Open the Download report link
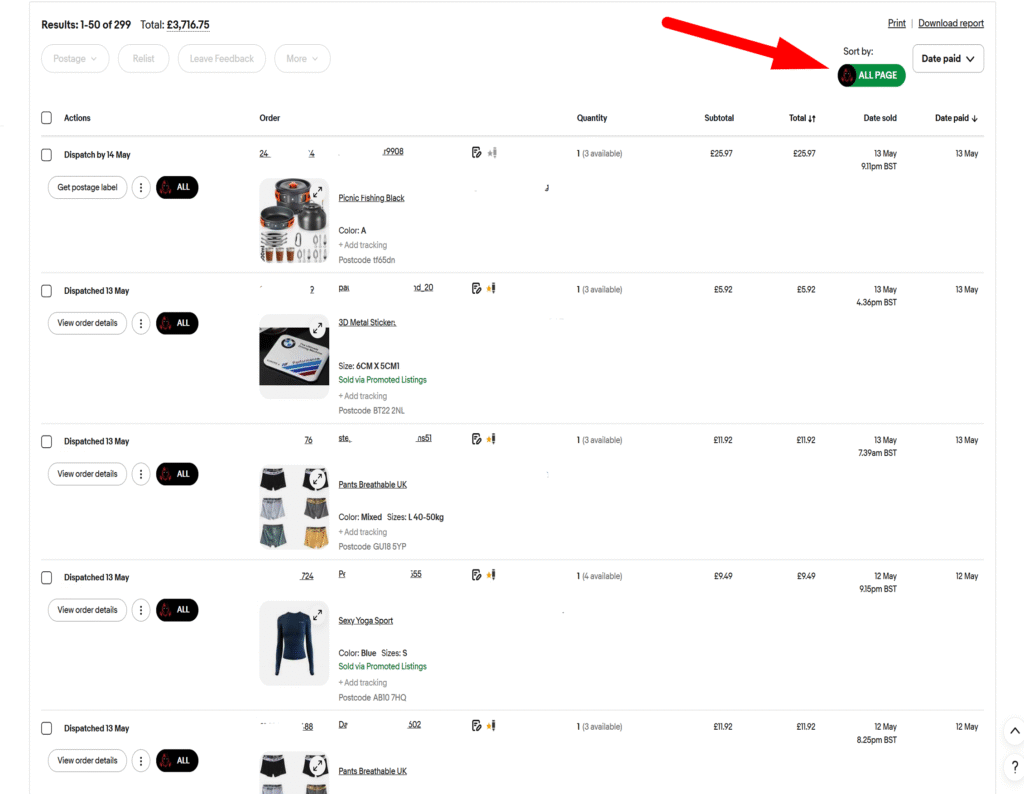Viewport: 1024px width, 794px height. coord(950,23)
